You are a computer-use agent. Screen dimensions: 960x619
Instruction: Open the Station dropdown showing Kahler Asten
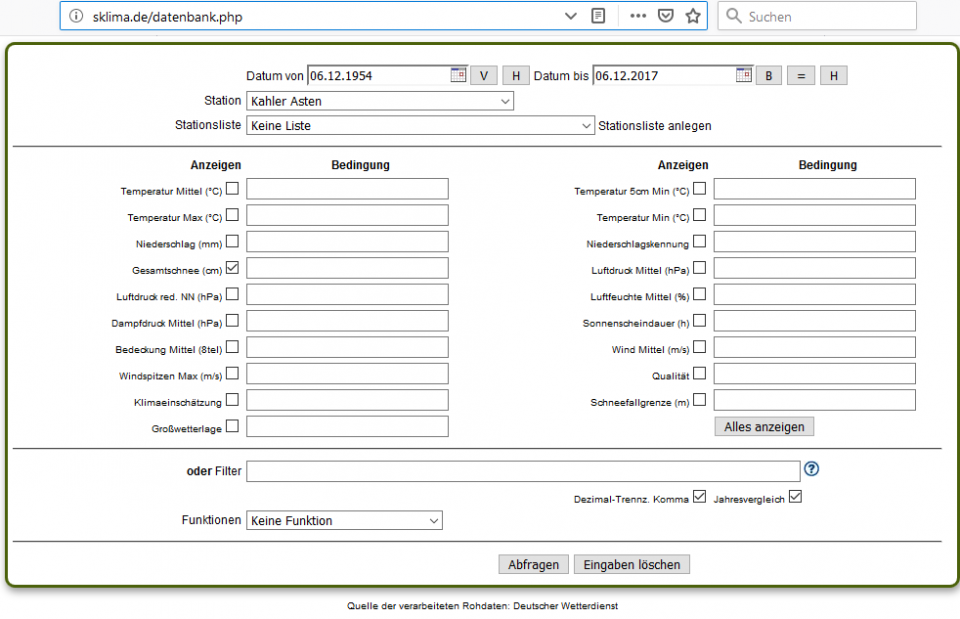pos(379,101)
